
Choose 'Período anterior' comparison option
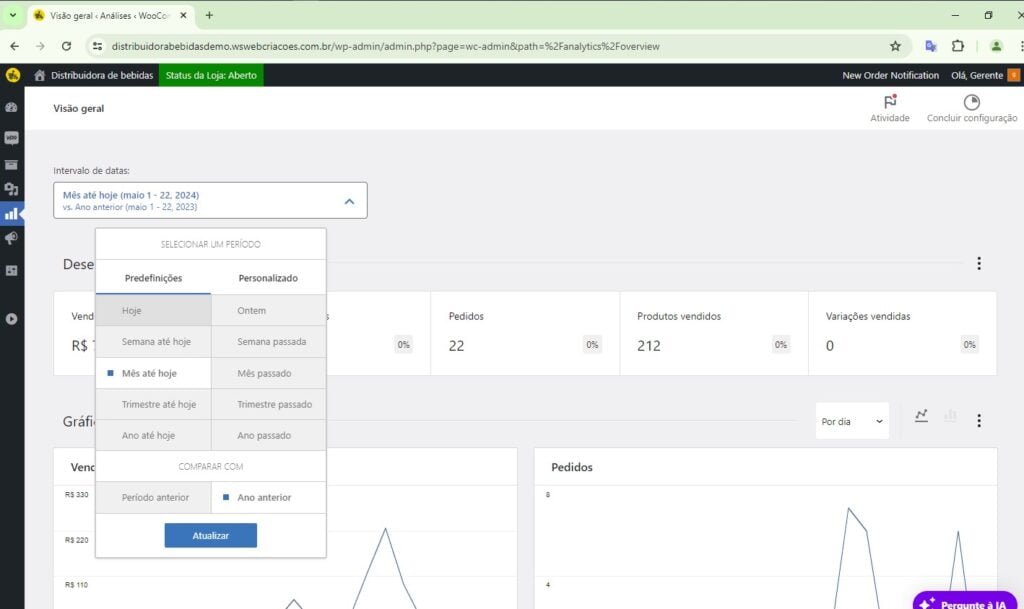(154, 497)
